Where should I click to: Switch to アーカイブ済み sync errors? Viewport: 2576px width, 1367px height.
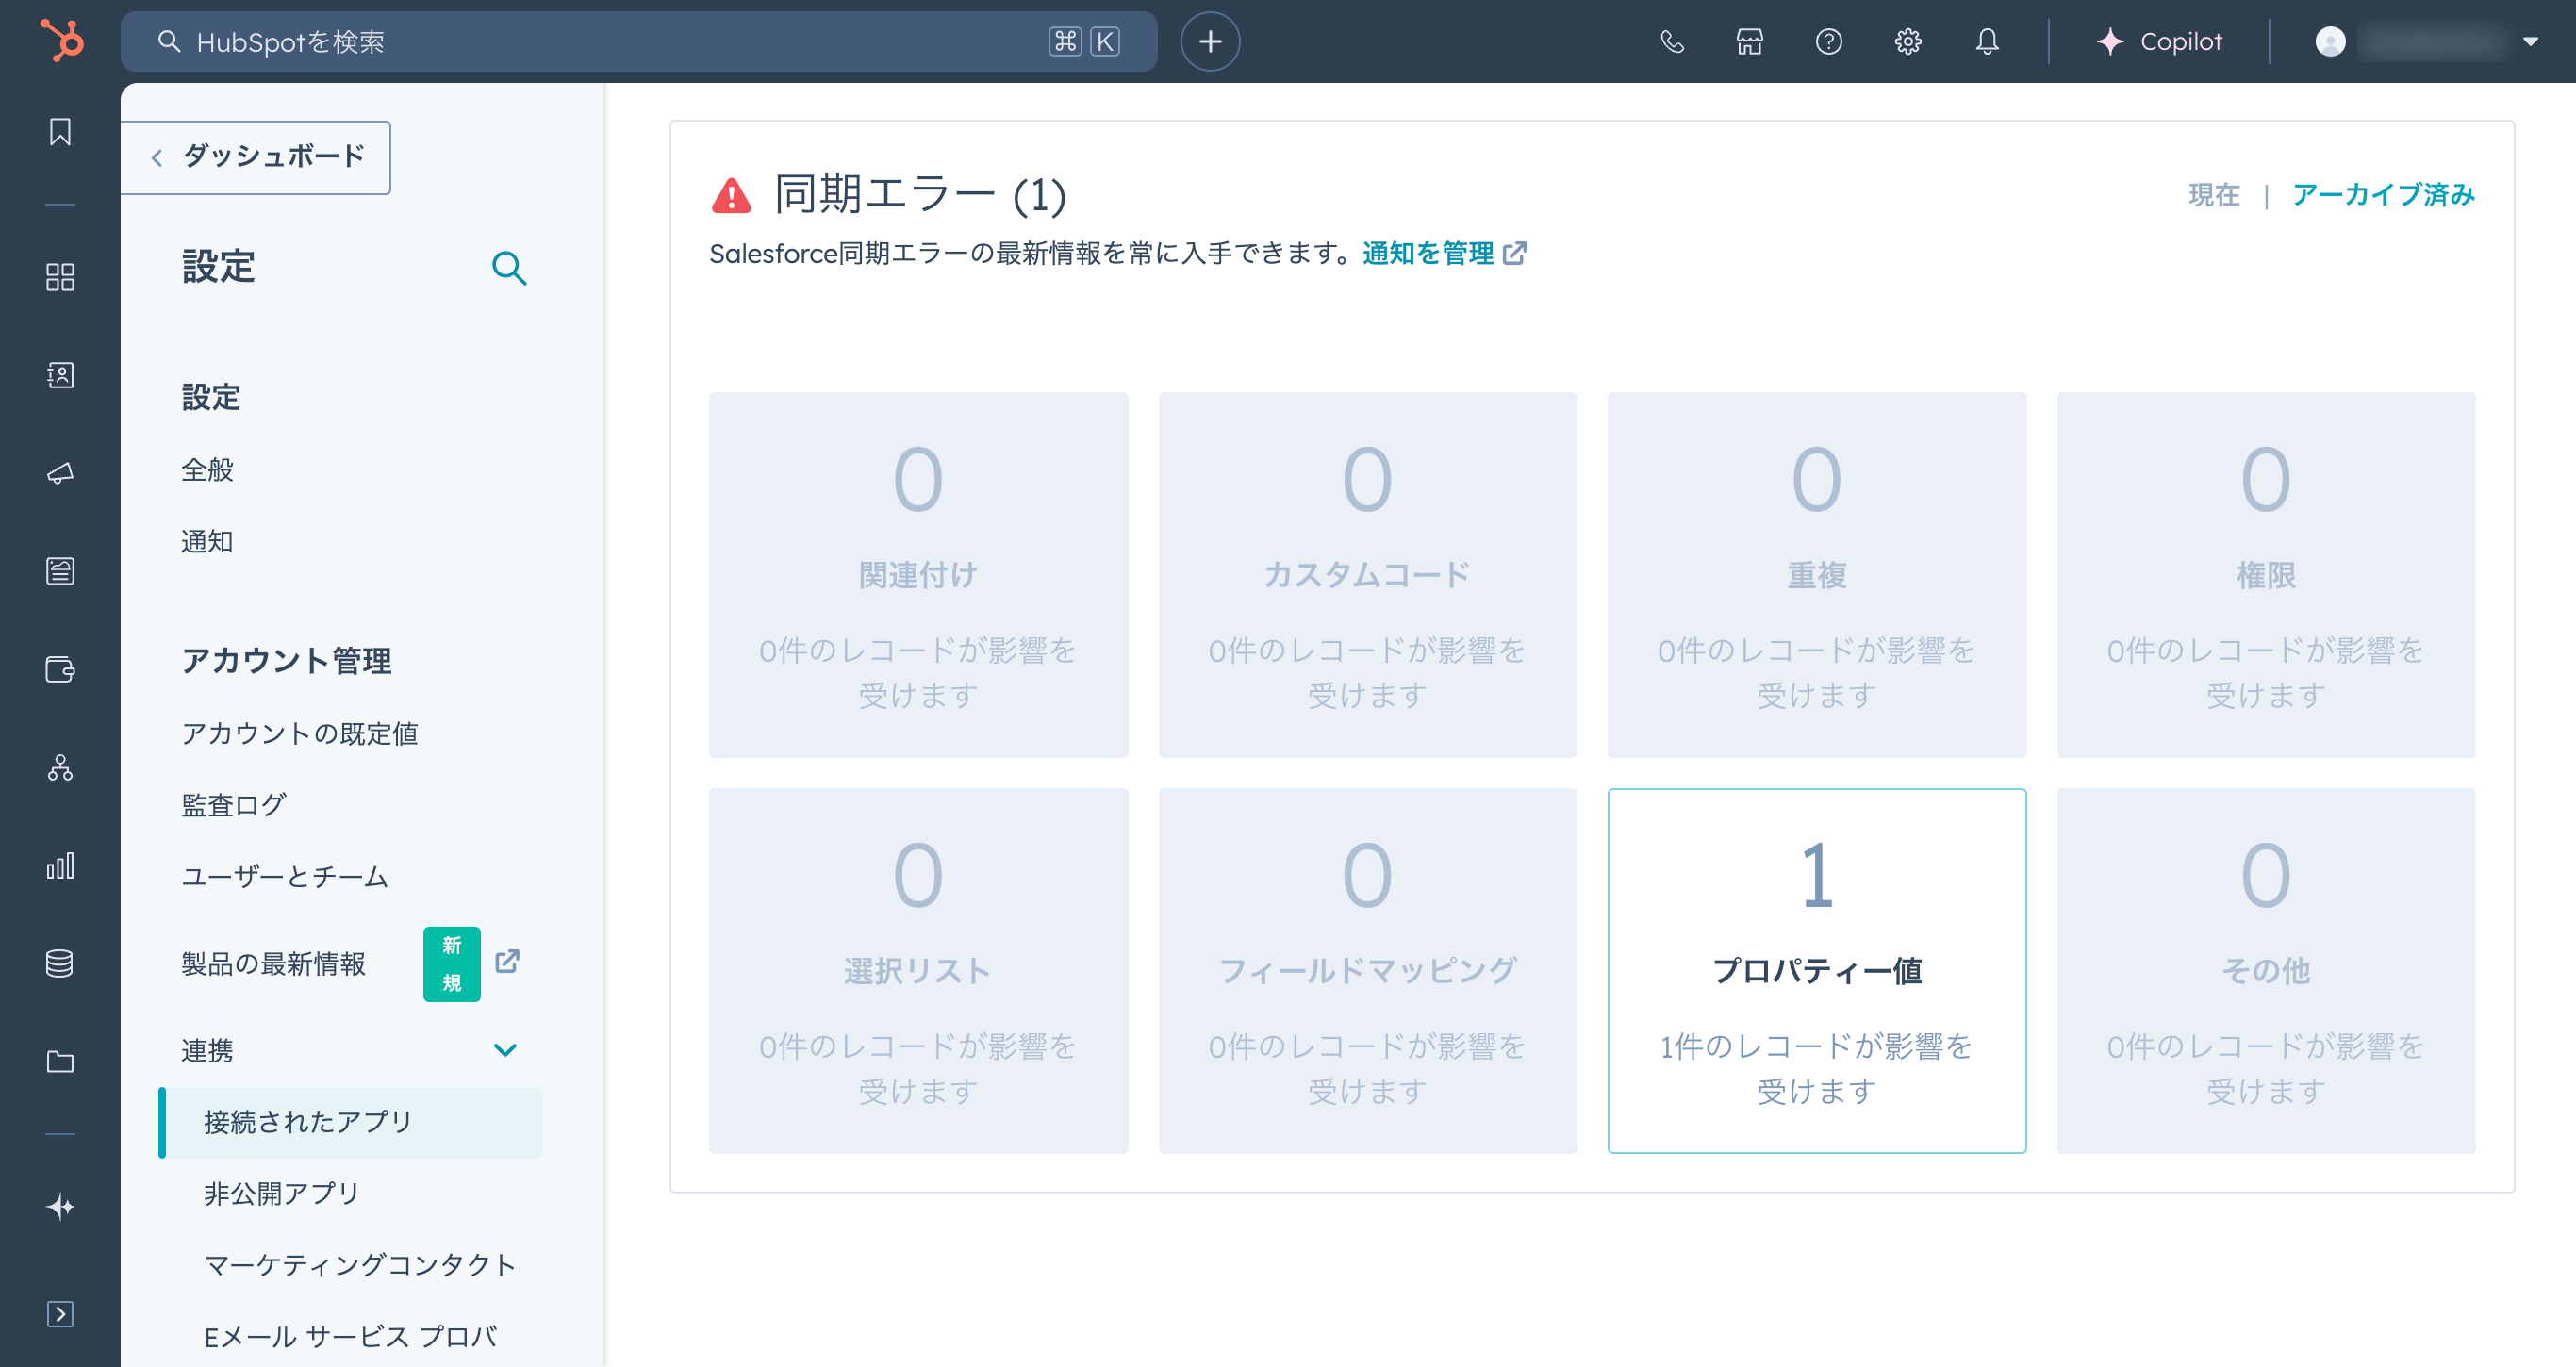pyautogui.click(x=2383, y=195)
